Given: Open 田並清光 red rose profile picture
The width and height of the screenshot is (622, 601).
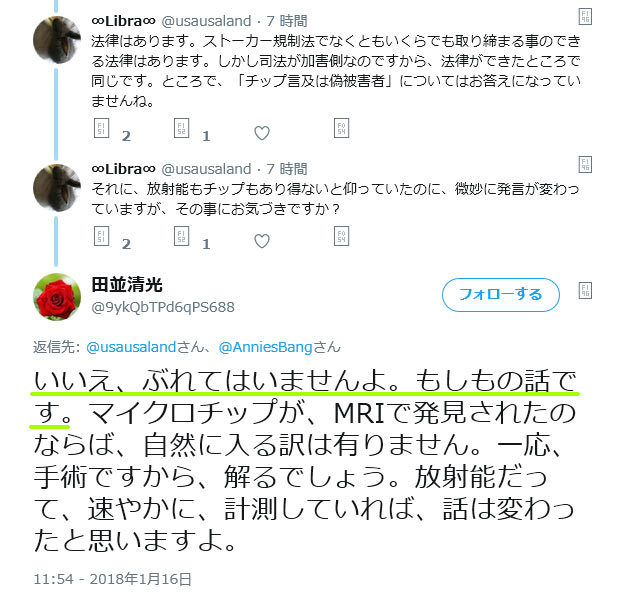Looking at the screenshot, I should (x=57, y=297).
